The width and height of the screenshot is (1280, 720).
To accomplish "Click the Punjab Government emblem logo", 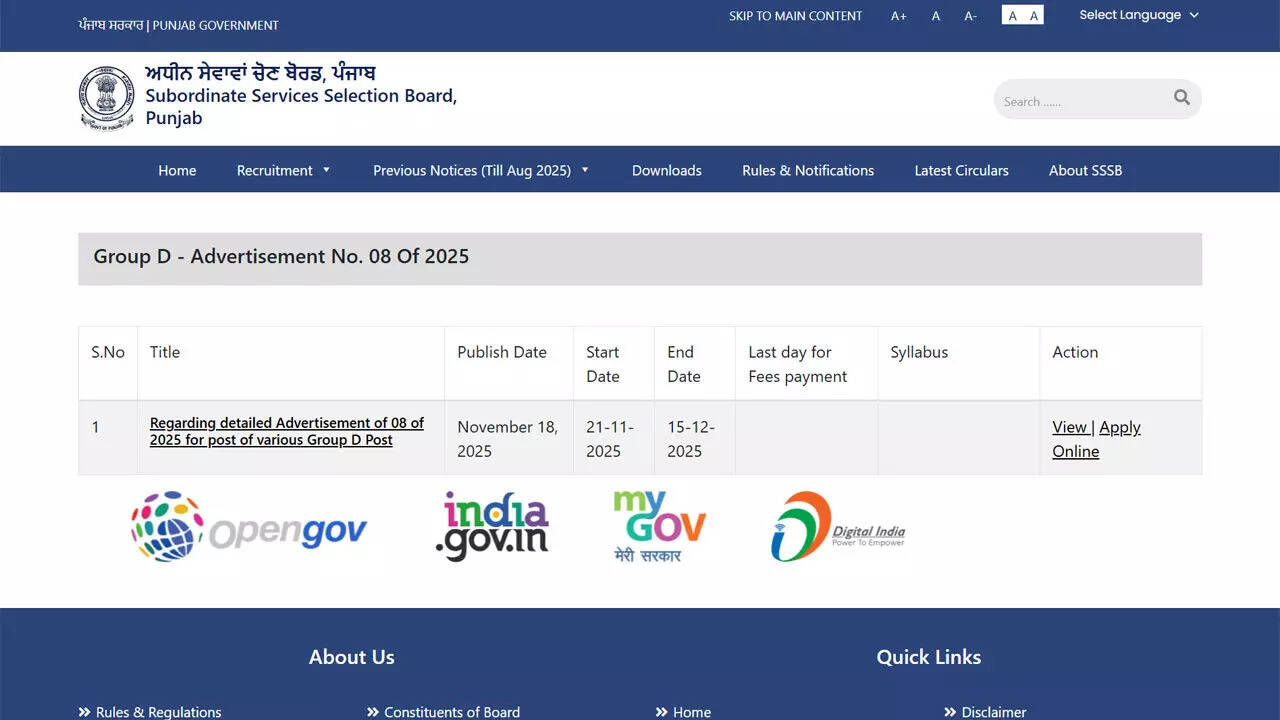I will [x=107, y=98].
